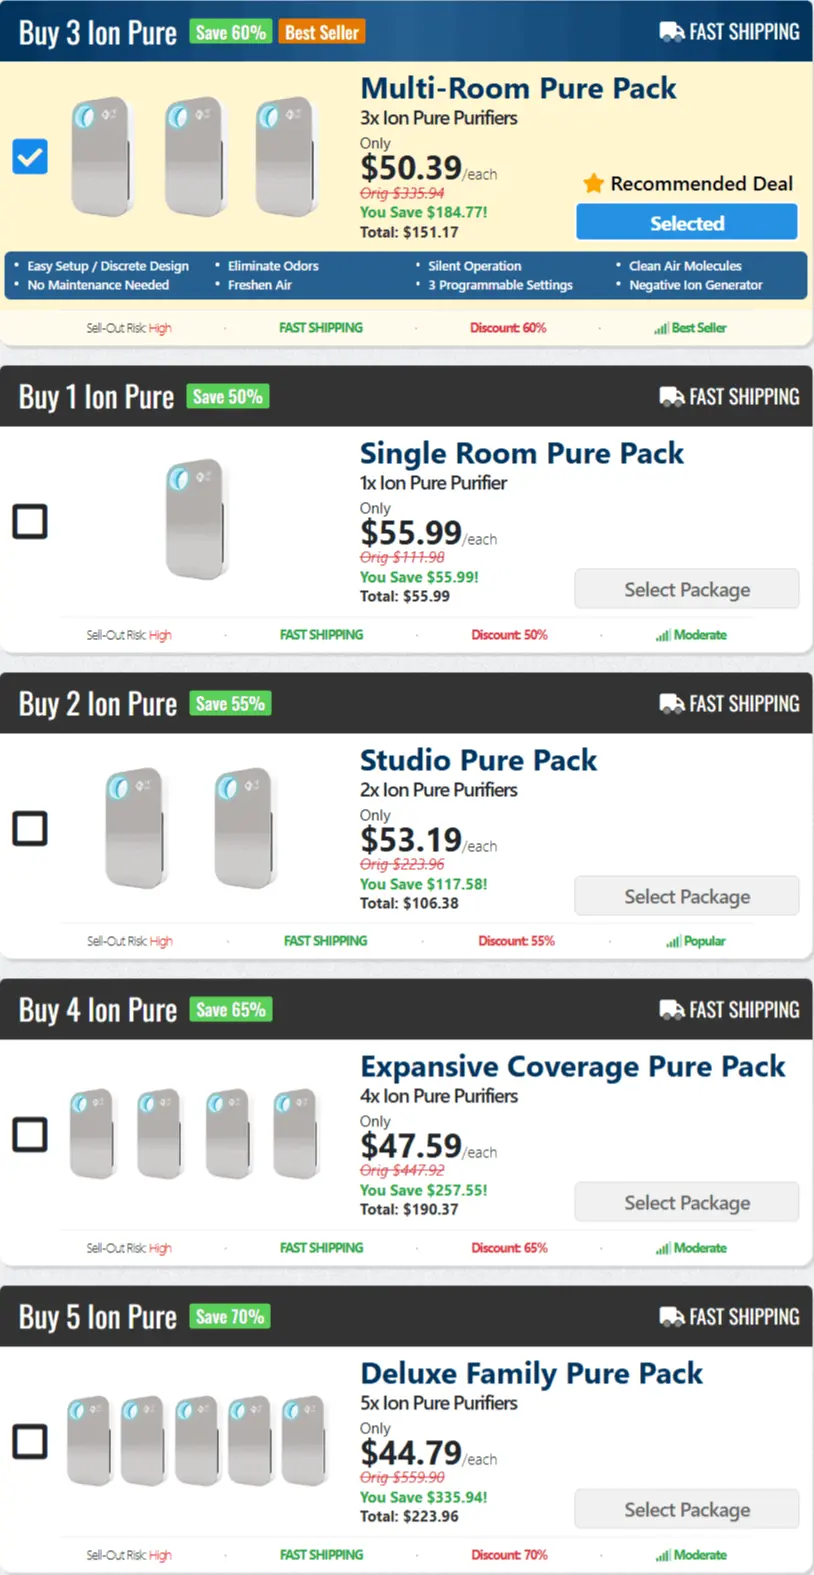Click the Save 60% badge

click(231, 31)
